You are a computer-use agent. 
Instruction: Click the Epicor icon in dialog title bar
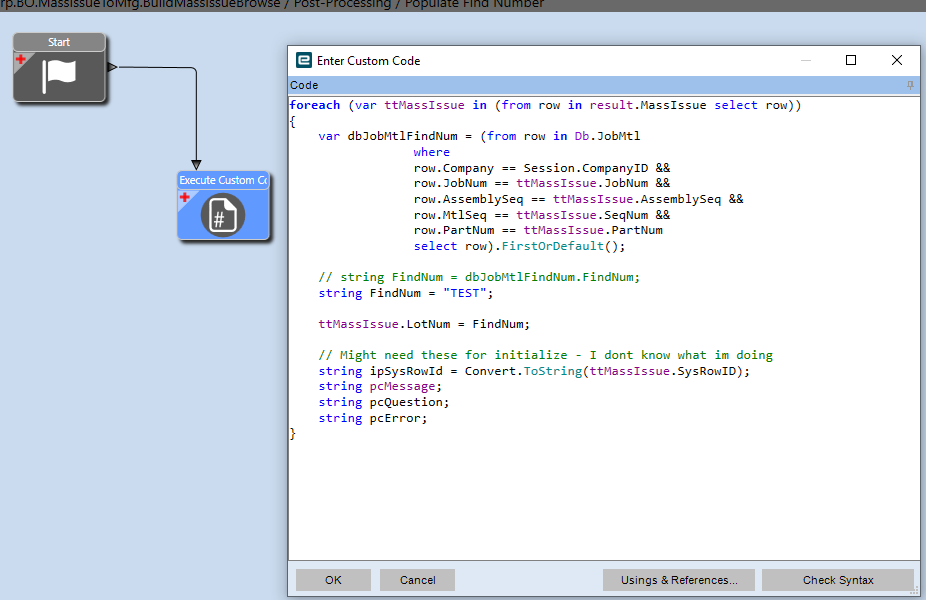tap(304, 60)
